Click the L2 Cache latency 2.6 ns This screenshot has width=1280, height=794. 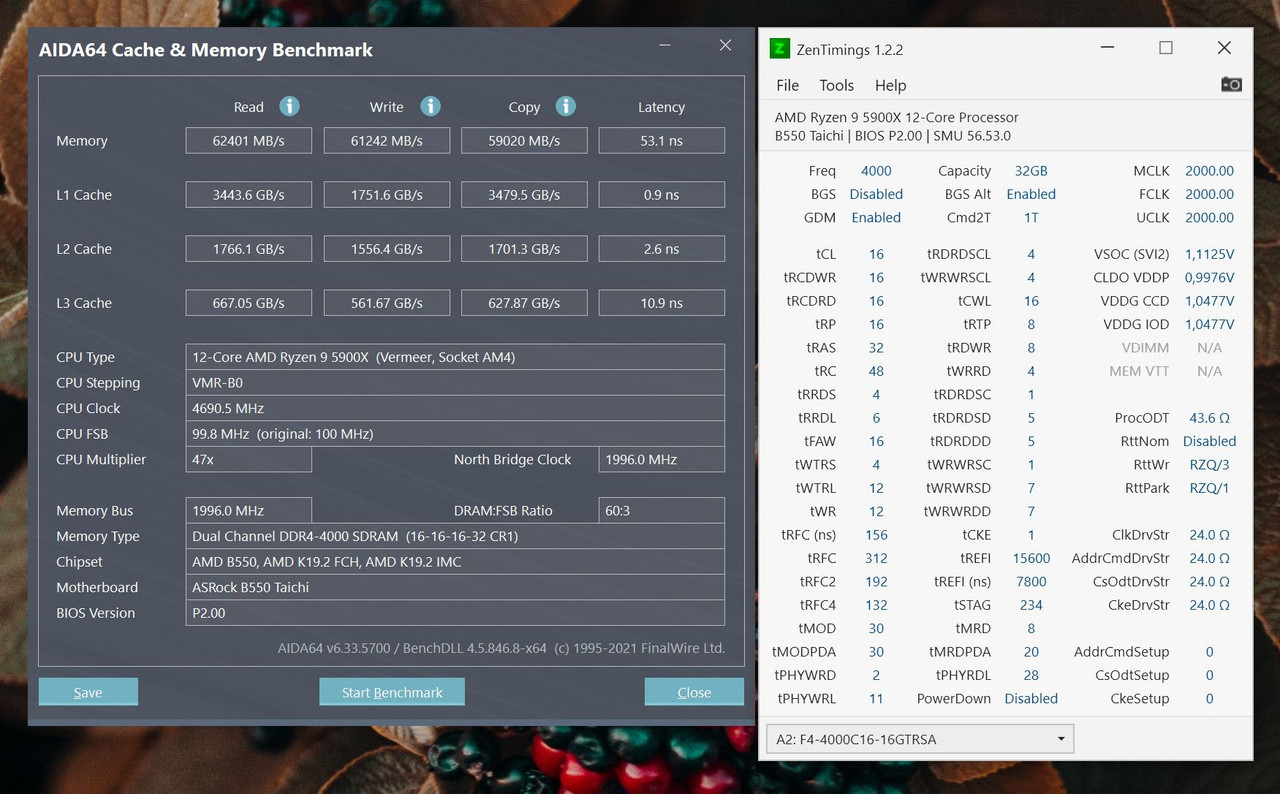(x=662, y=249)
